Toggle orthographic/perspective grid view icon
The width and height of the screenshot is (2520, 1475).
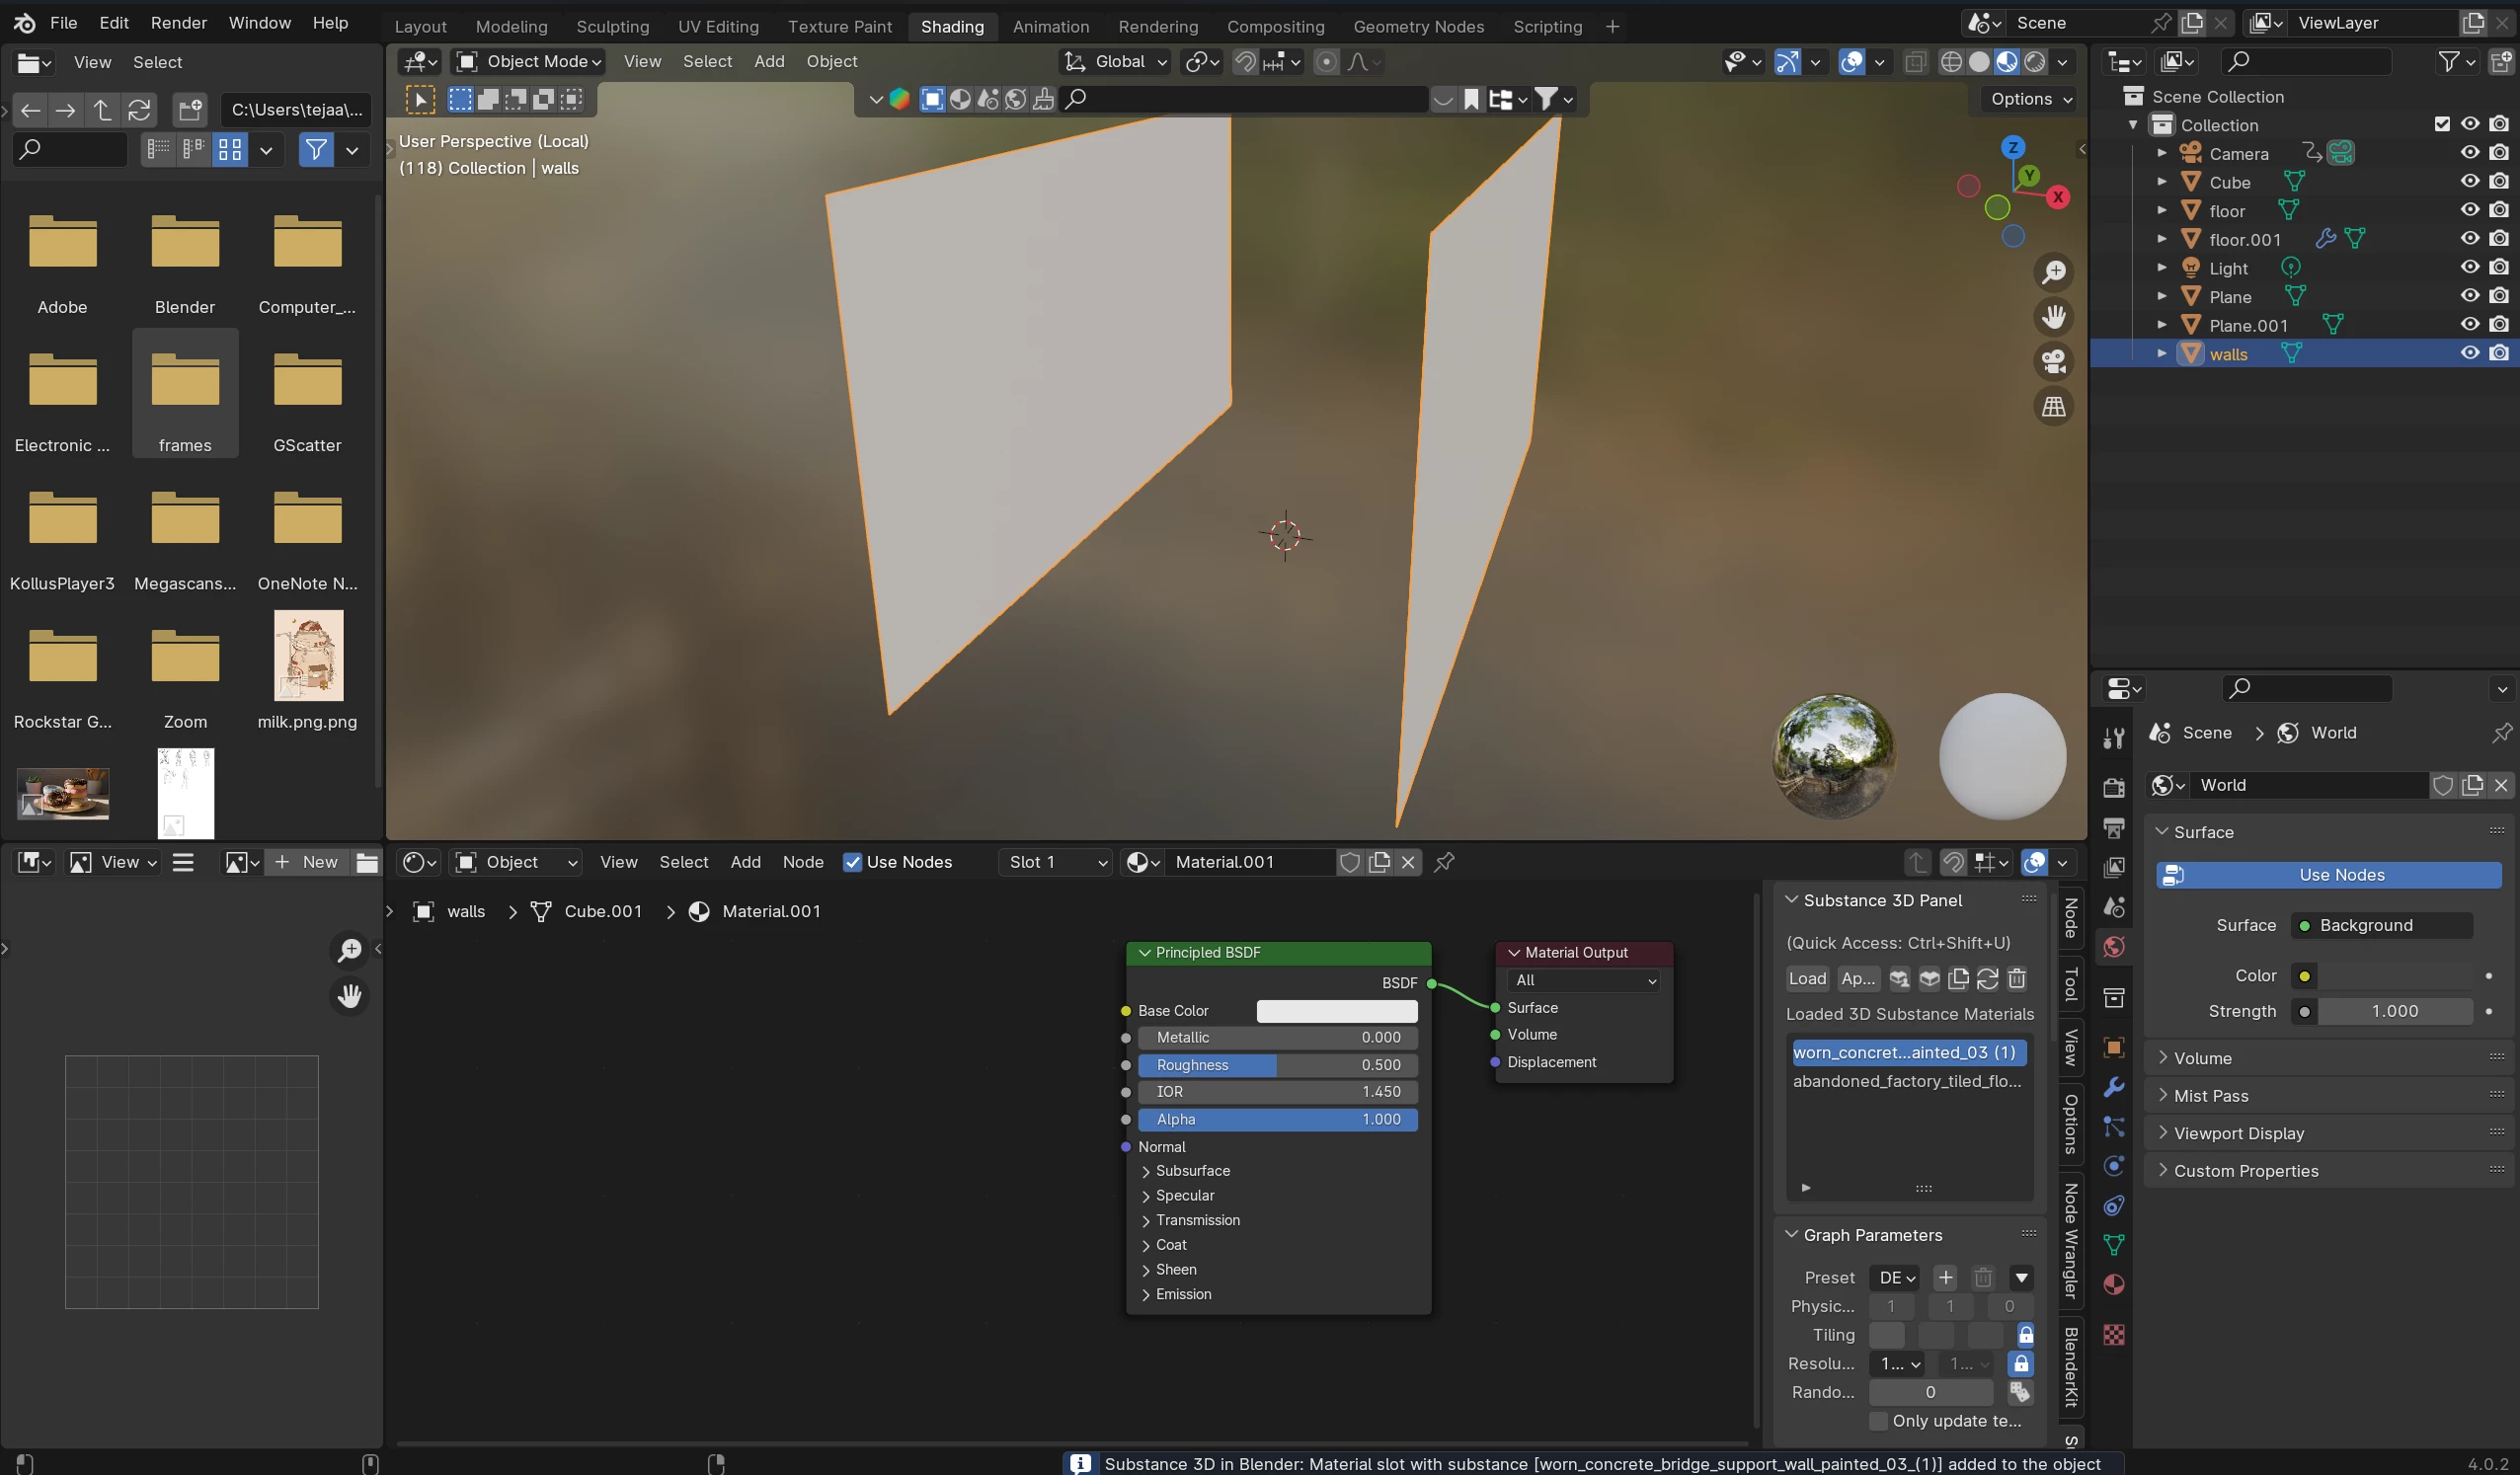coord(2053,406)
